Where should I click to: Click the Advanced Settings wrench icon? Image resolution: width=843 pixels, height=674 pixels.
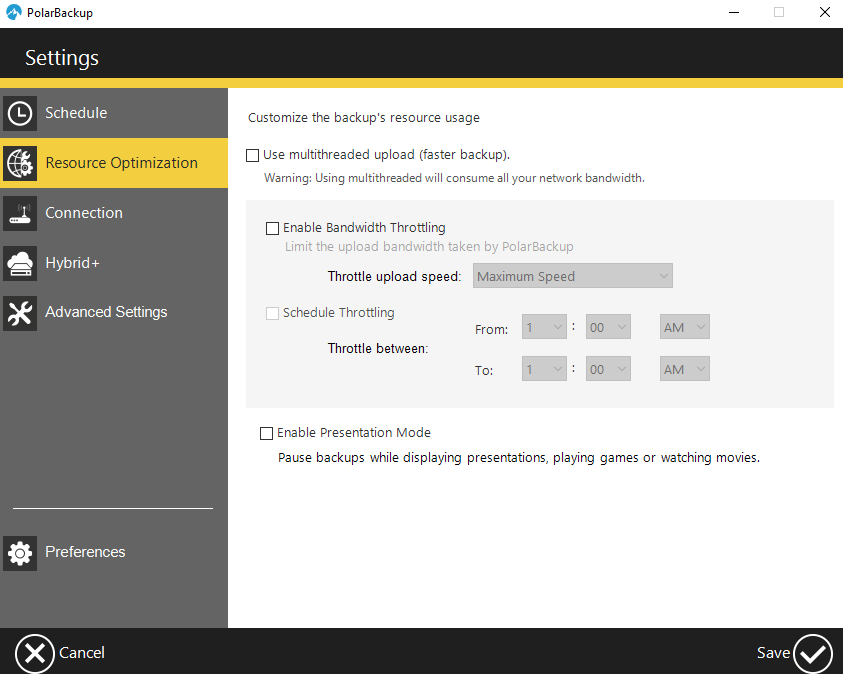20,313
